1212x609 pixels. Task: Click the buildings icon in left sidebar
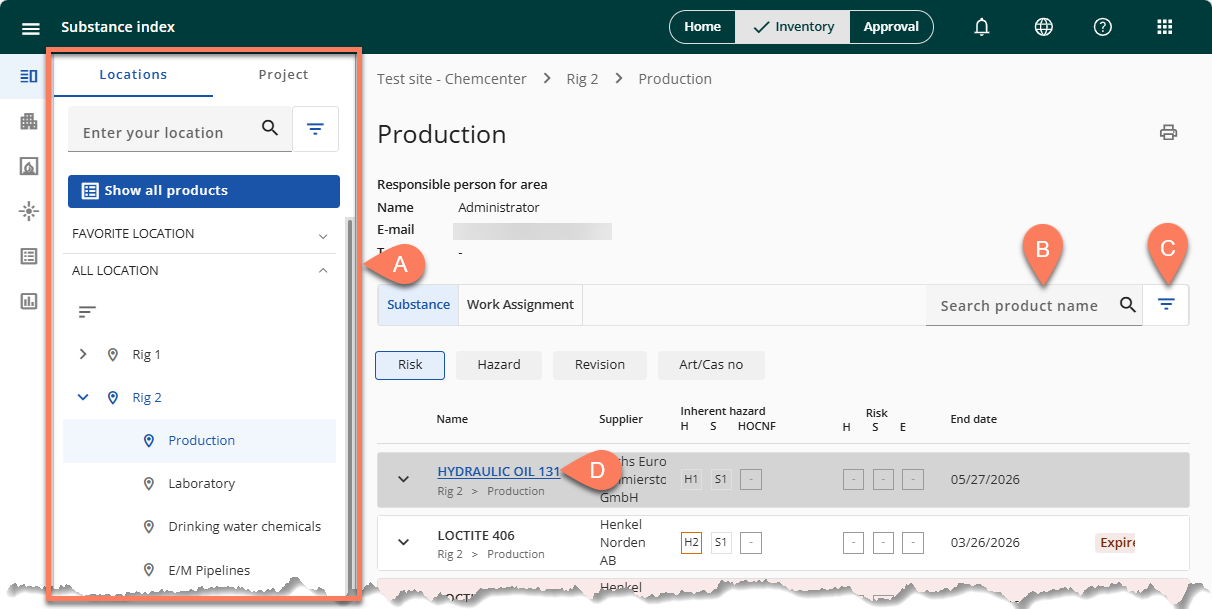(28, 122)
